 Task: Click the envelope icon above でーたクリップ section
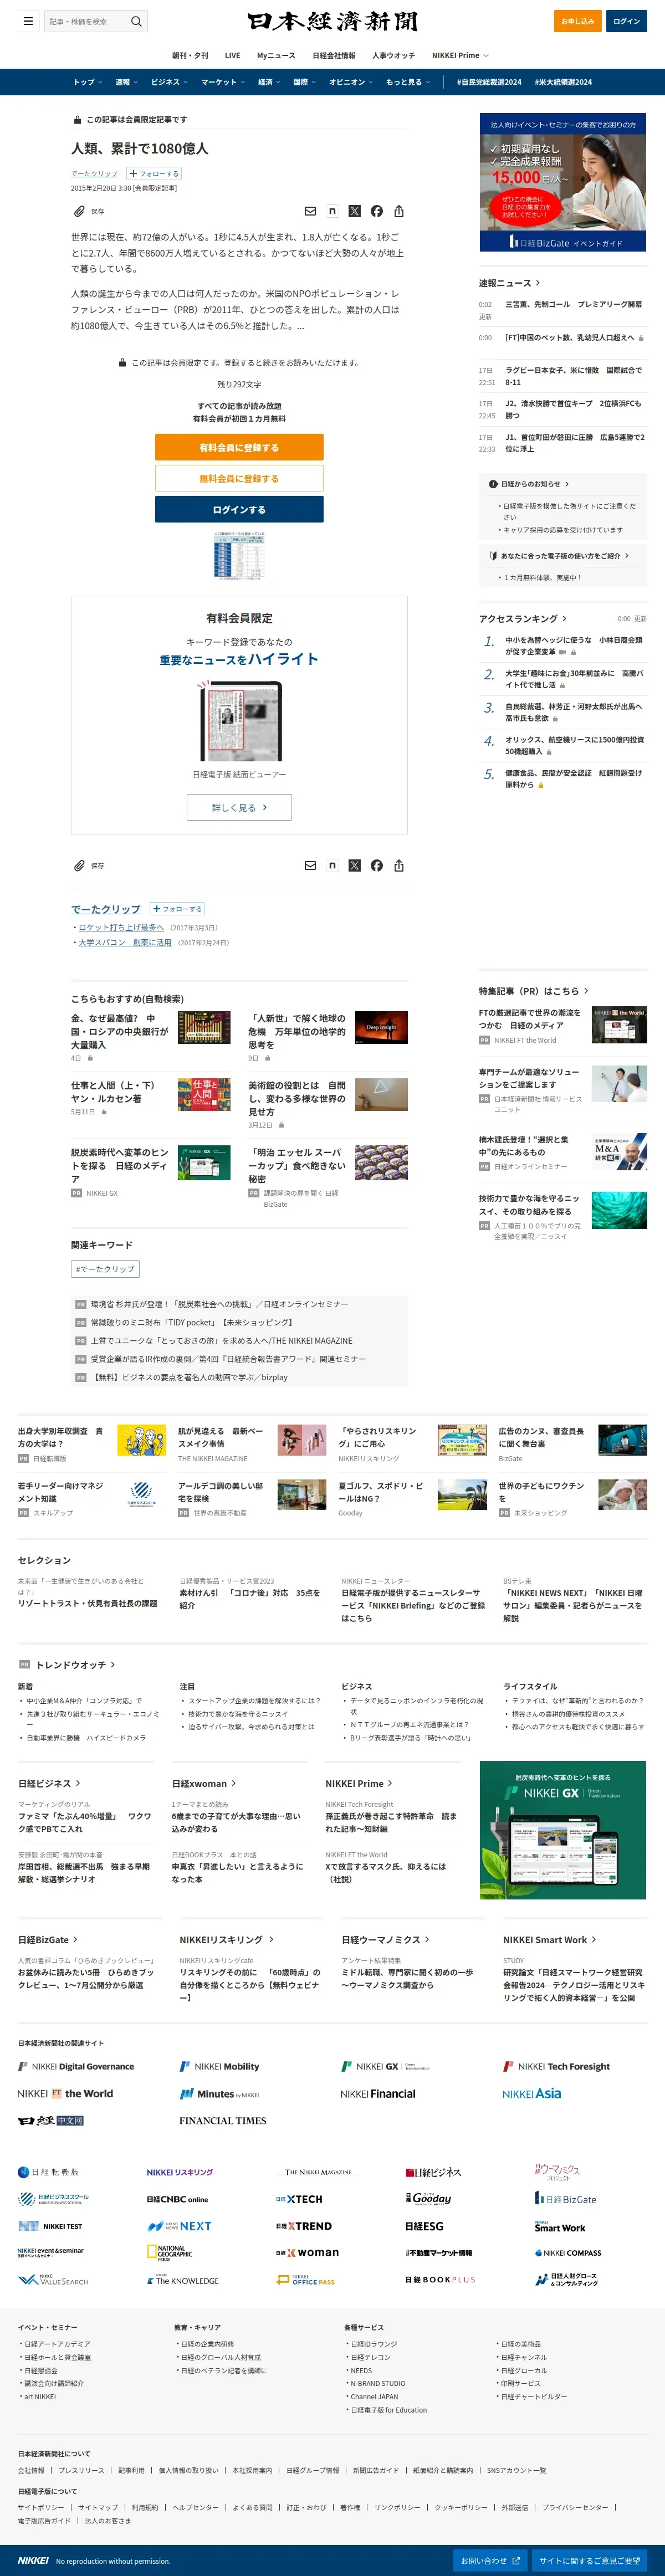point(310,865)
